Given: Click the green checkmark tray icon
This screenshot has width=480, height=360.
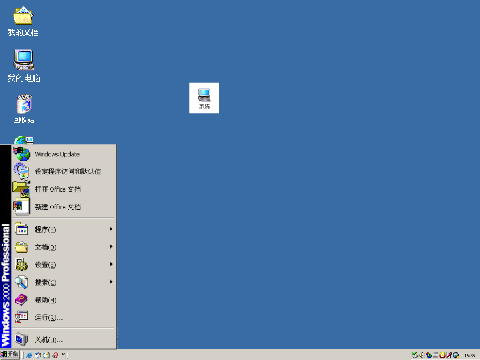Looking at the screenshot, I should coord(415,355).
